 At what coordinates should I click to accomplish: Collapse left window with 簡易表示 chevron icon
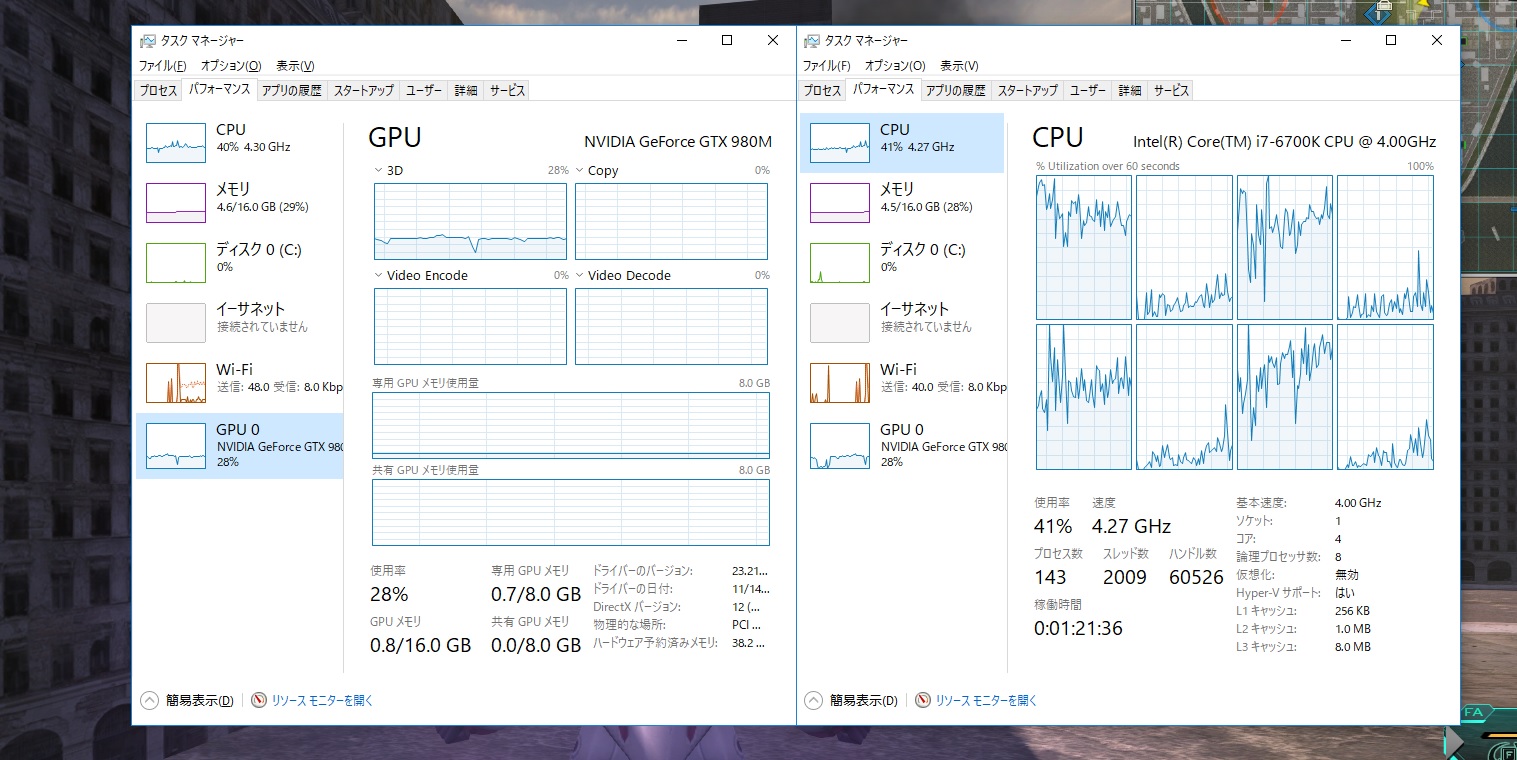150,701
